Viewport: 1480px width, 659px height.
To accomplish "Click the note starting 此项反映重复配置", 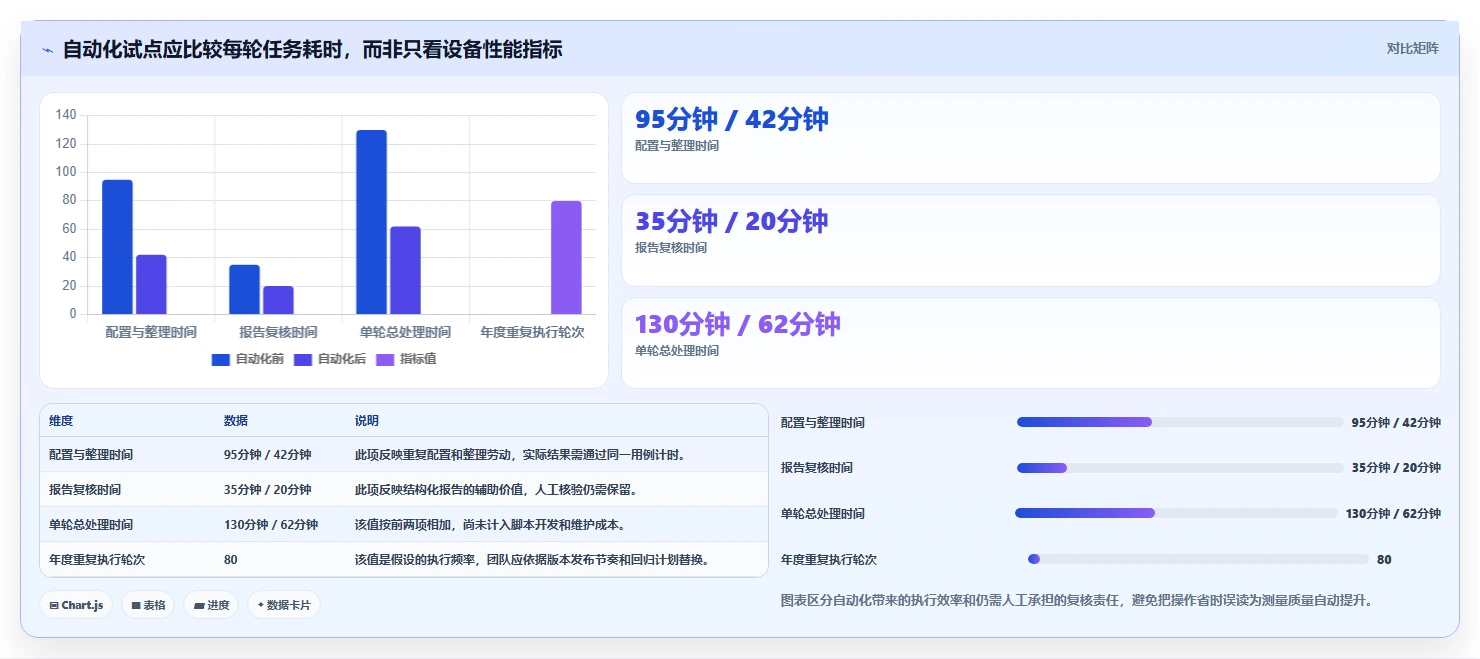I will 522,455.
